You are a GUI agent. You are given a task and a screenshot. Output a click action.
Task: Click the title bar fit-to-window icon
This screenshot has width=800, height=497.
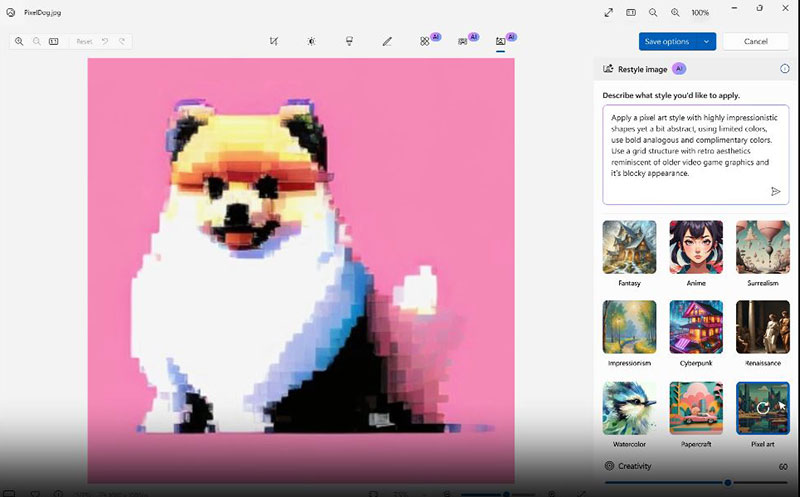[x=631, y=12]
